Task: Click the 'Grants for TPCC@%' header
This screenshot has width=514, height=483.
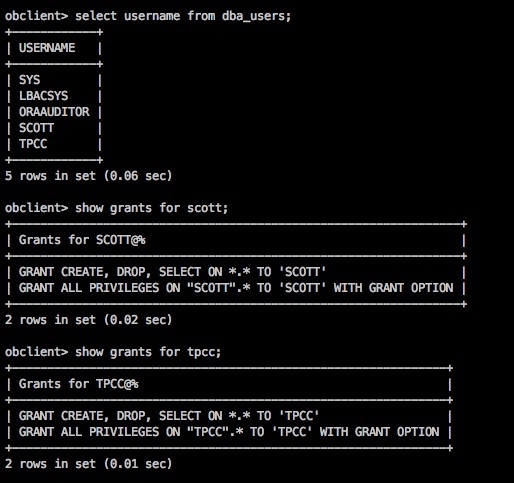Action: [x=79, y=384]
